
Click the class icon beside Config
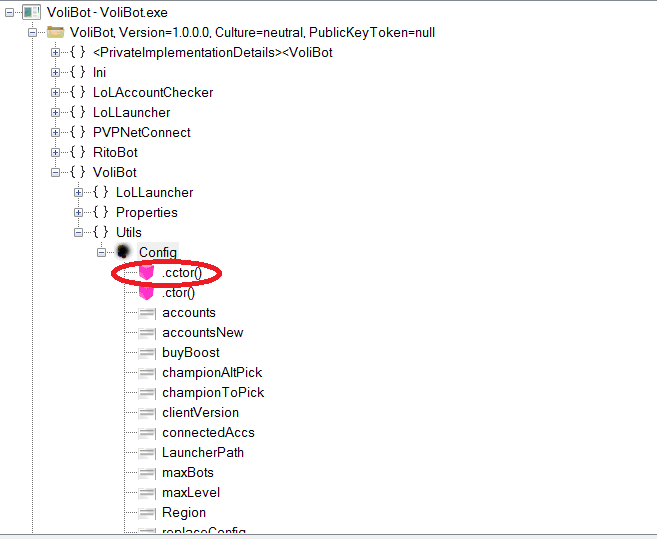(x=124, y=252)
